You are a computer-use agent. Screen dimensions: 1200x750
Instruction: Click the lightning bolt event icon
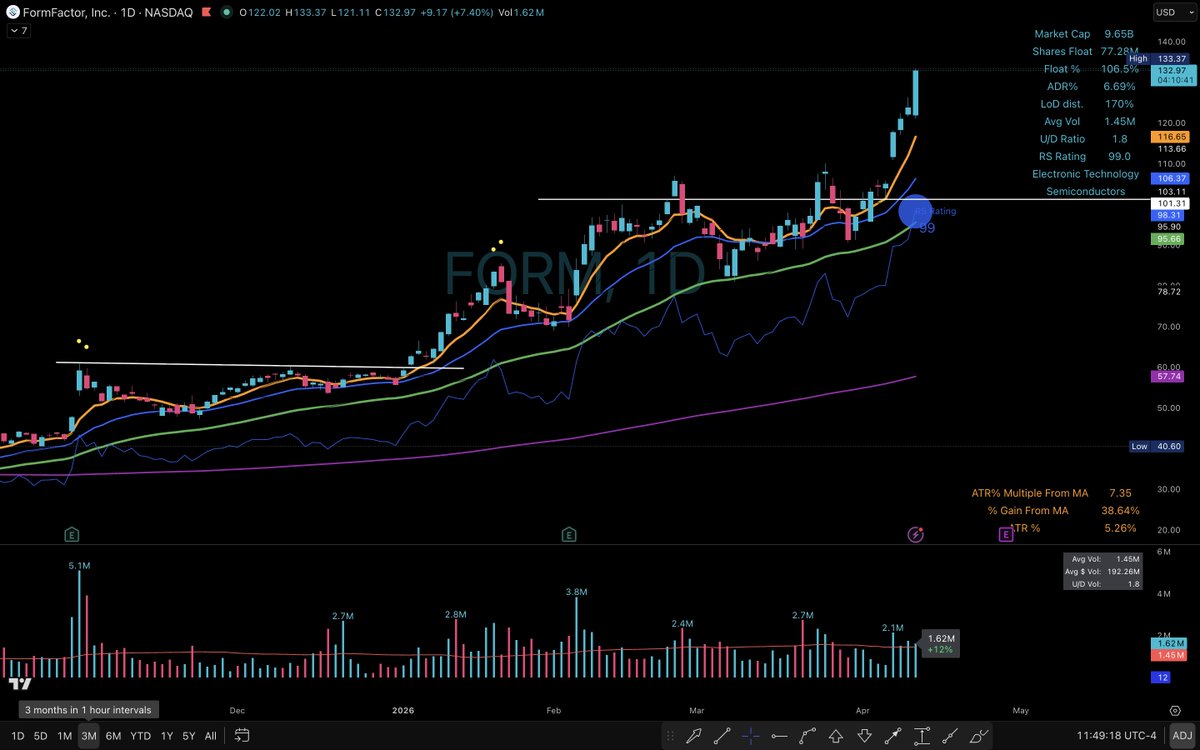coord(915,535)
